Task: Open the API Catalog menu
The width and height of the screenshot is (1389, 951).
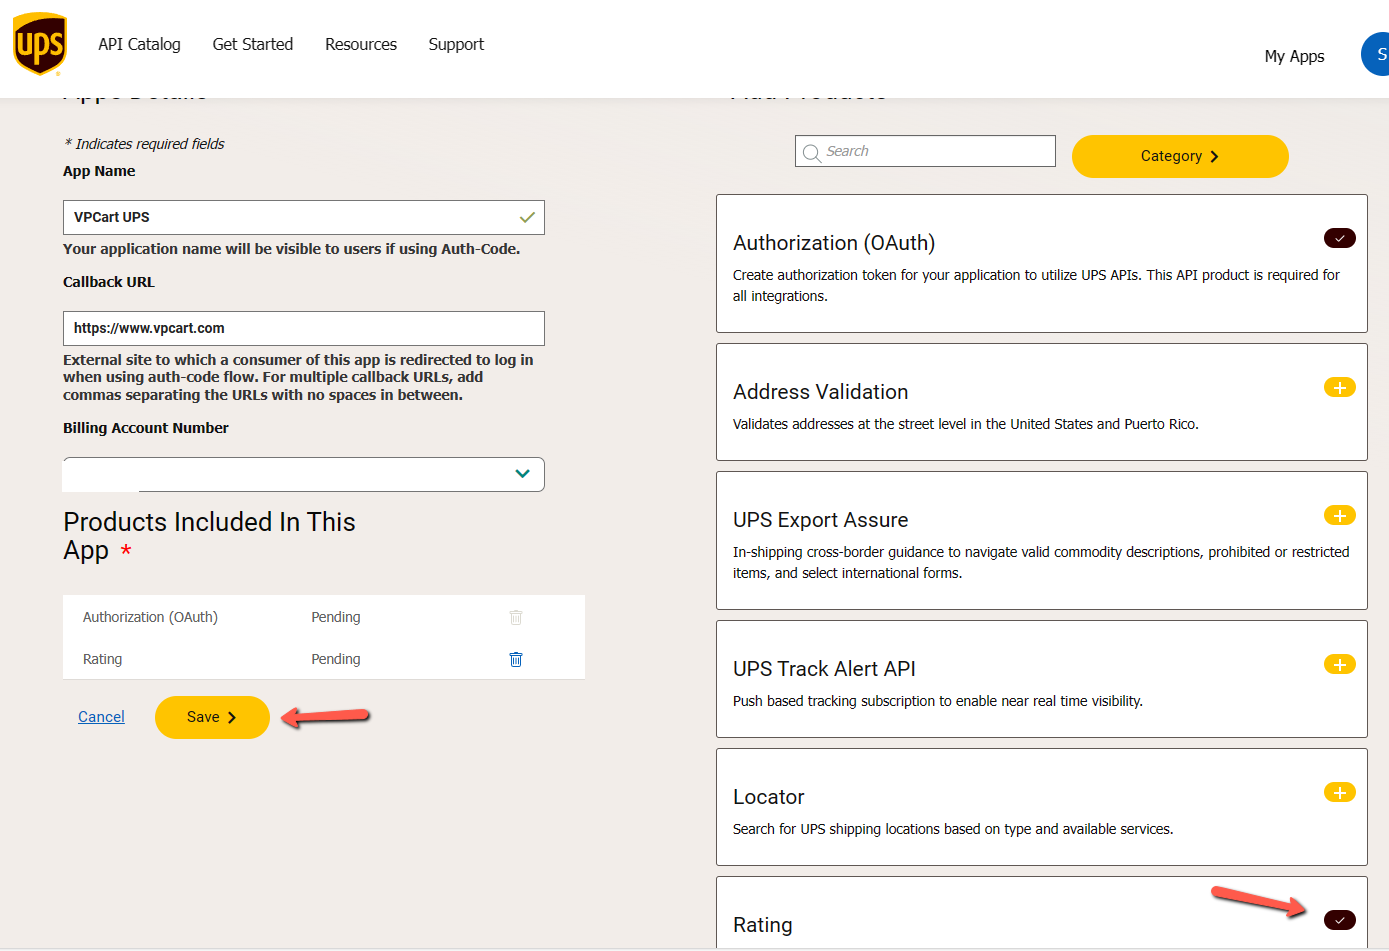Action: pyautogui.click(x=139, y=44)
